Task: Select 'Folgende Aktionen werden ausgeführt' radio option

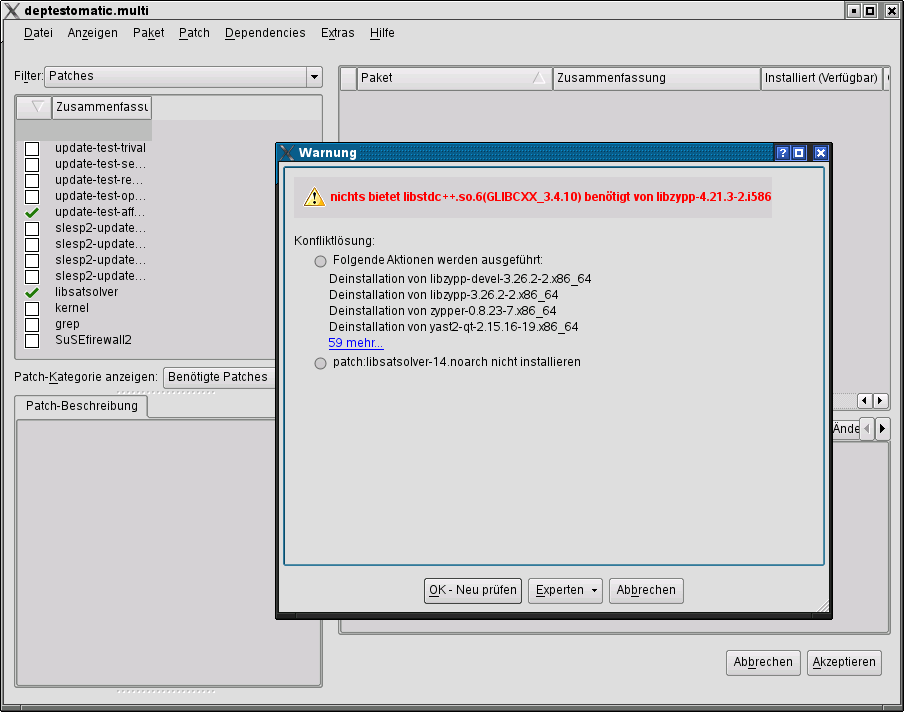Action: pyautogui.click(x=320, y=261)
